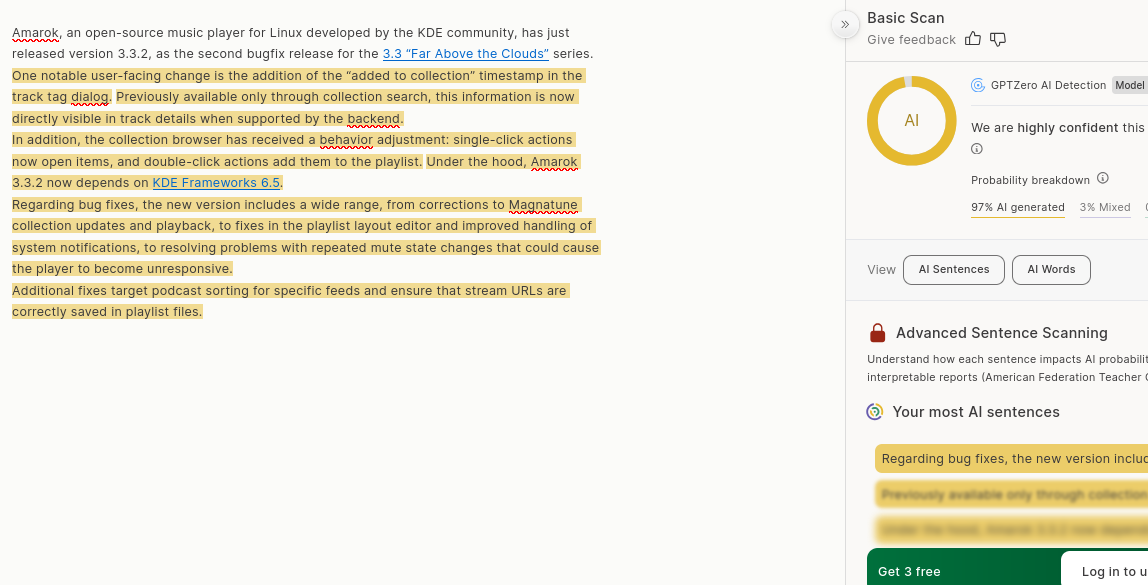Viewport: 1148px width, 585px height.
Task: Click the underlined word Magnatune in text
Action: [543, 205]
